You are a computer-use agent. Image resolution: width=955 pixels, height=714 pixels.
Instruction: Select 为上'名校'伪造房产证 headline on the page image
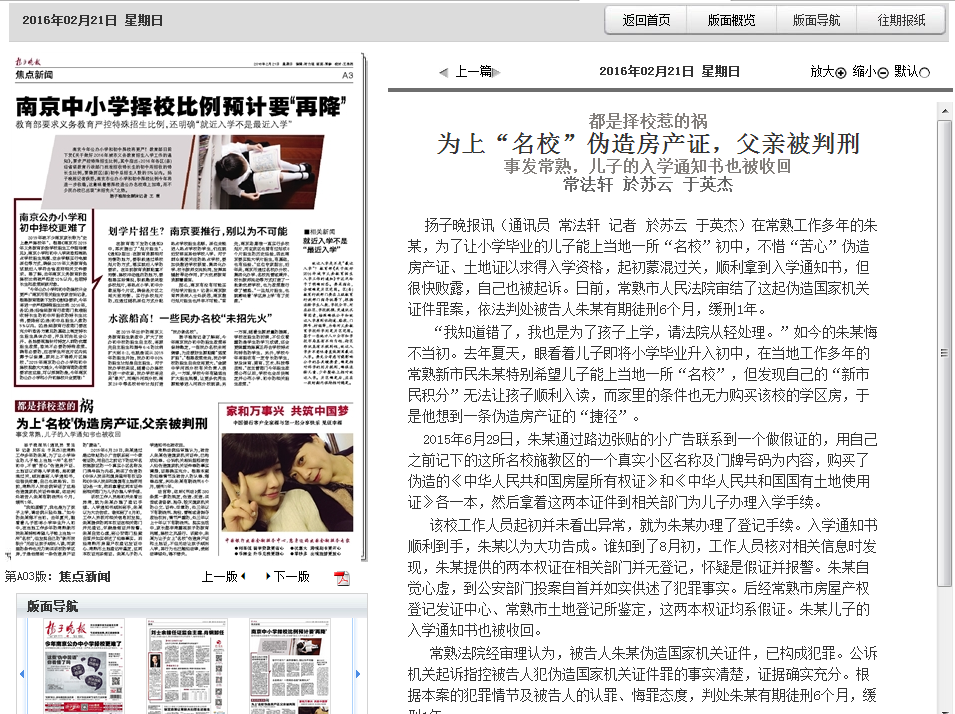tap(112, 423)
